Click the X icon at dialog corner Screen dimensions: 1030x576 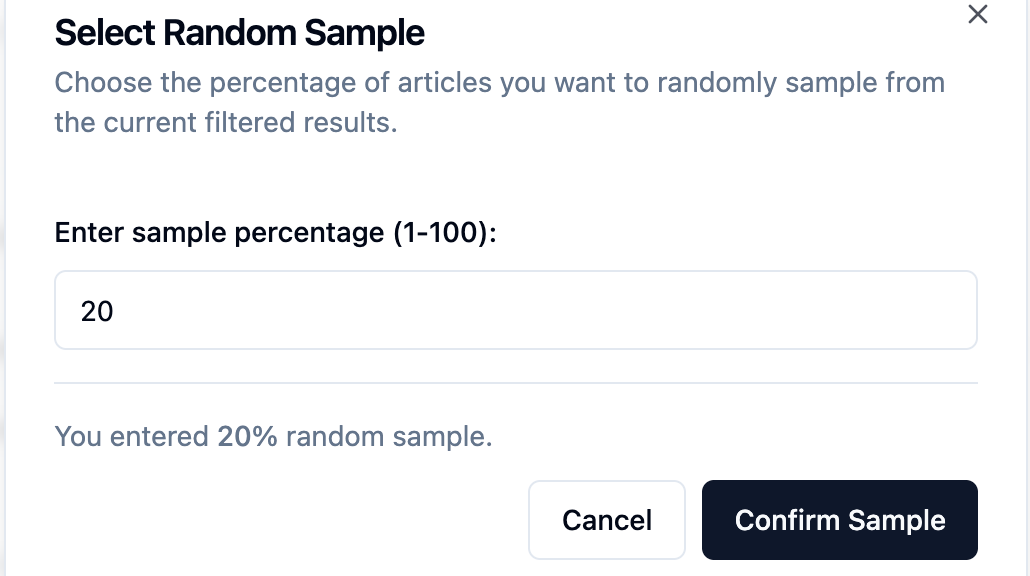(x=977, y=14)
